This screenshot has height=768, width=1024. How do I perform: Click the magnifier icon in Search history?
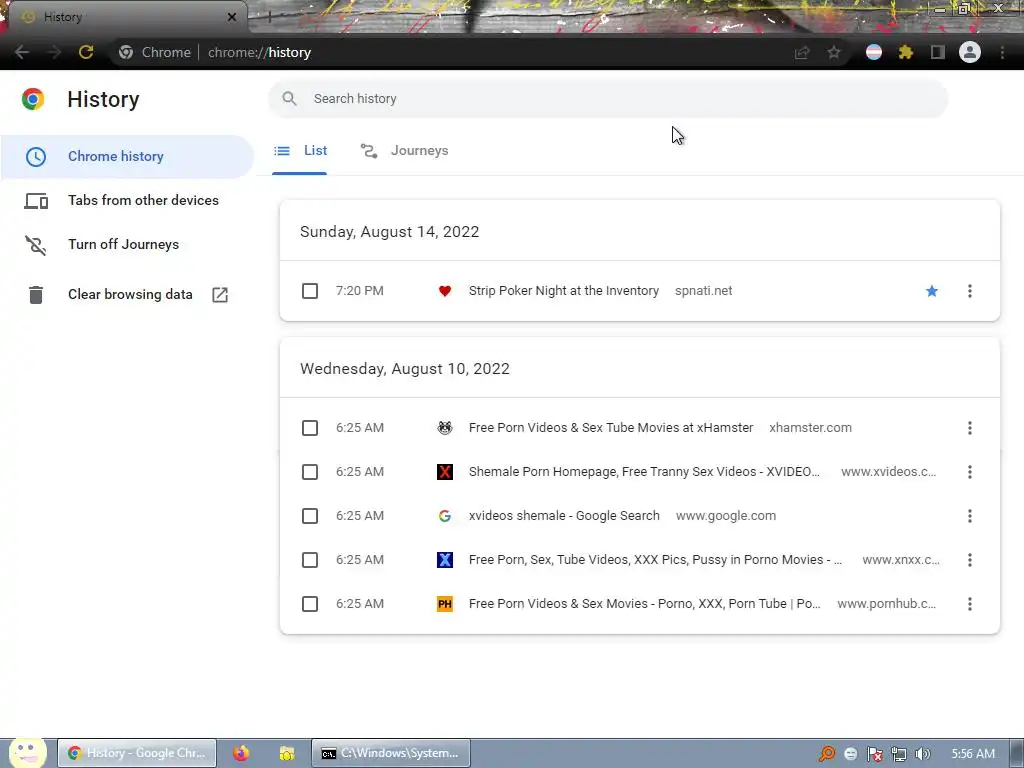pos(289,99)
